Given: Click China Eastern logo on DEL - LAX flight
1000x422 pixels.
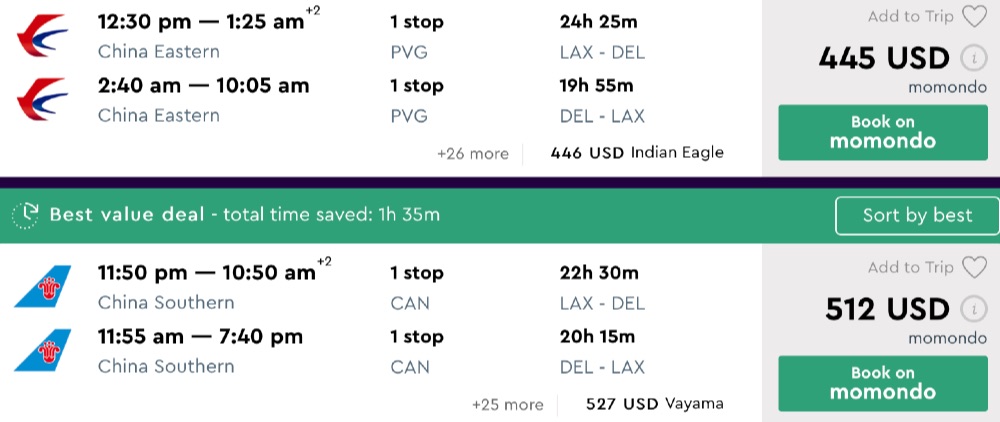Looking at the screenshot, I should tap(42, 99).
